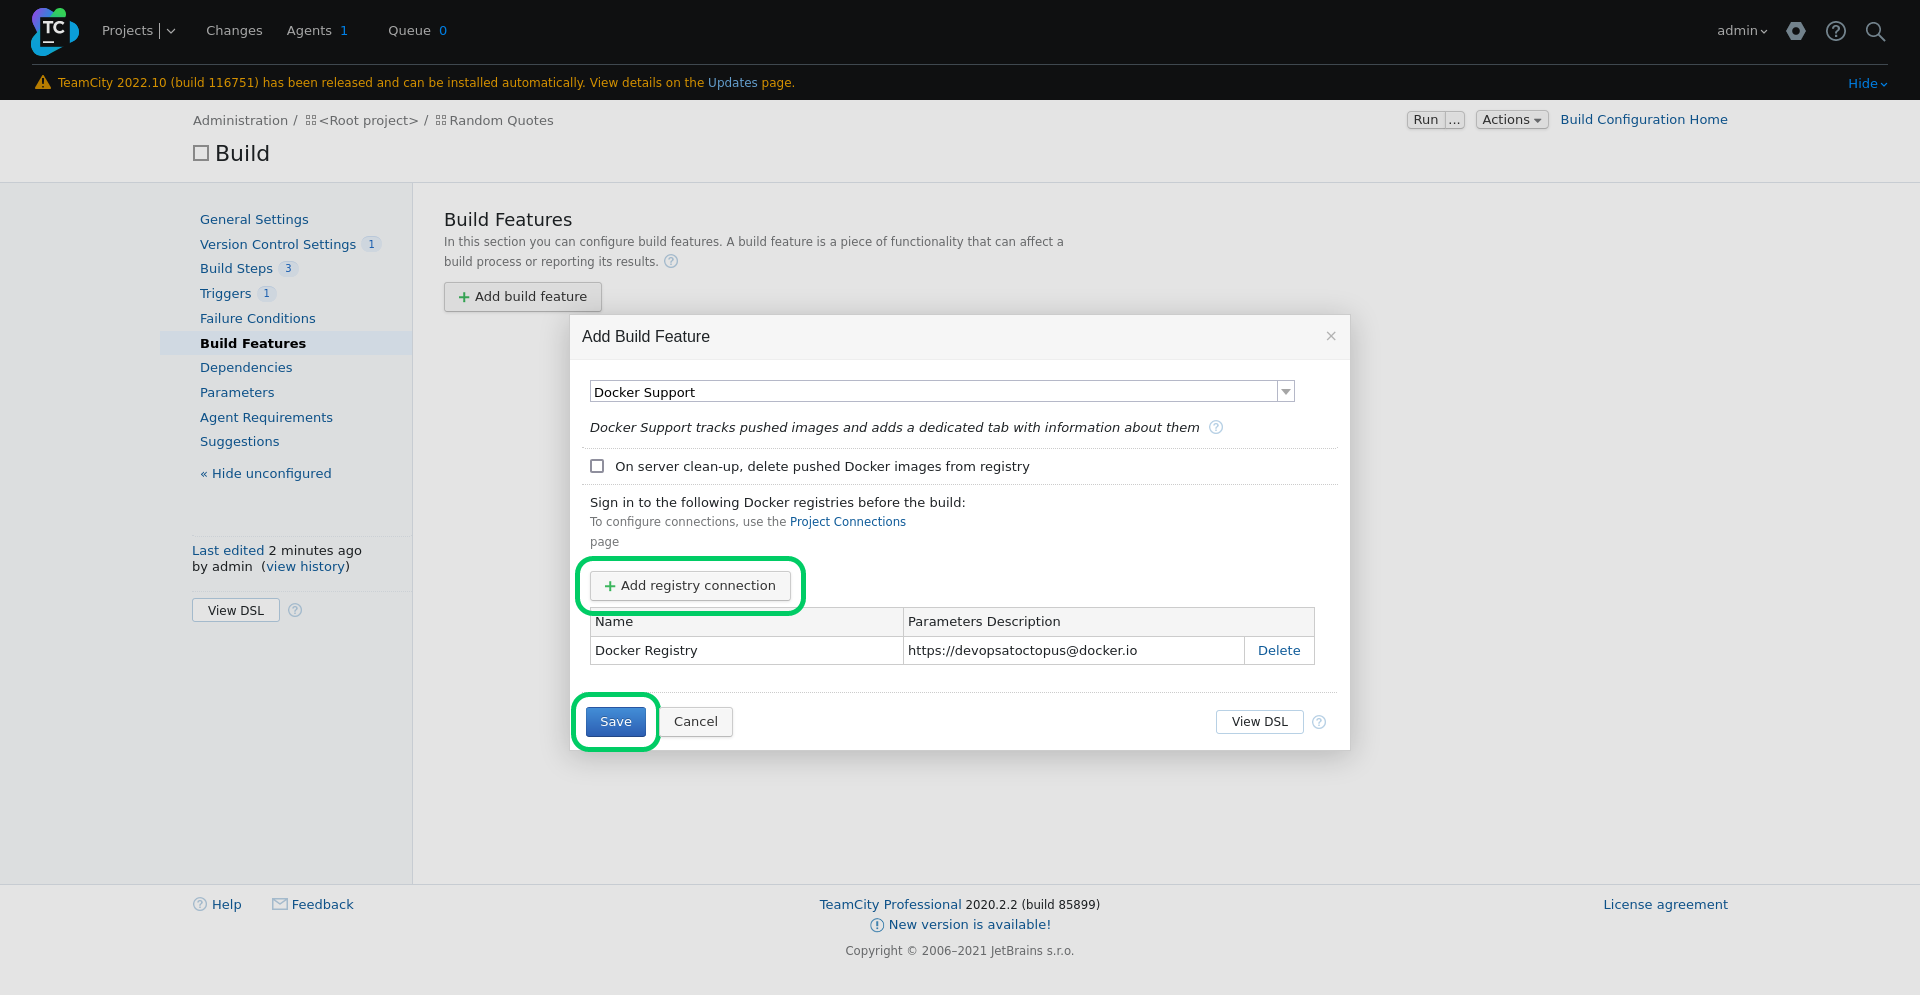
Task: Go to Version Control Settings
Action: click(x=278, y=244)
